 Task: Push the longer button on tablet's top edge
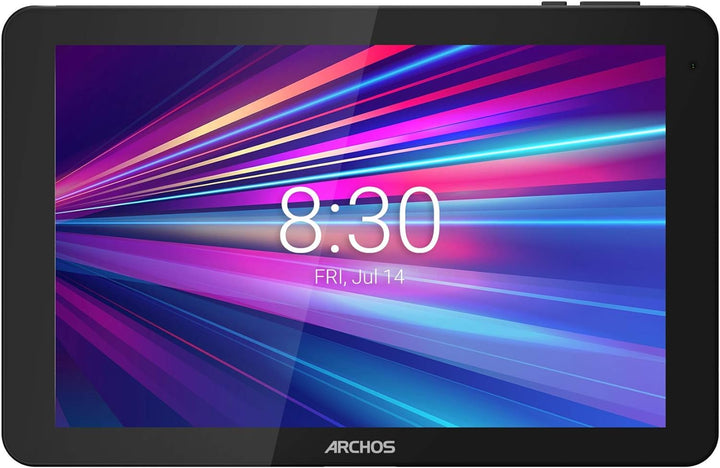(x=610, y=4)
